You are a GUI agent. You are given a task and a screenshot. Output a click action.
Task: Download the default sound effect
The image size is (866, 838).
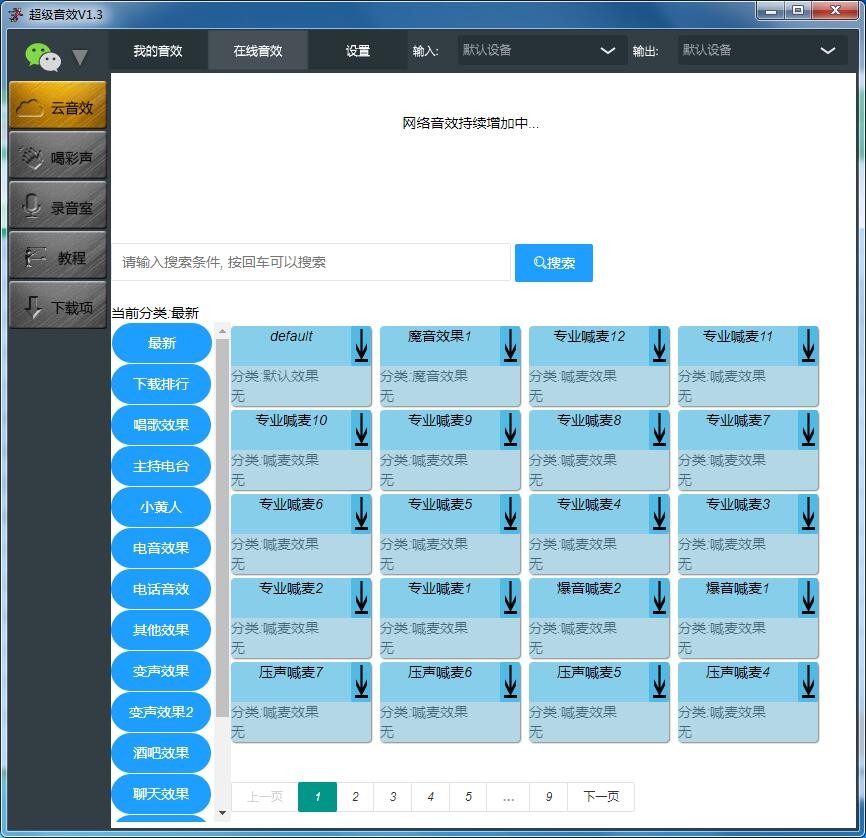pyautogui.click(x=360, y=346)
